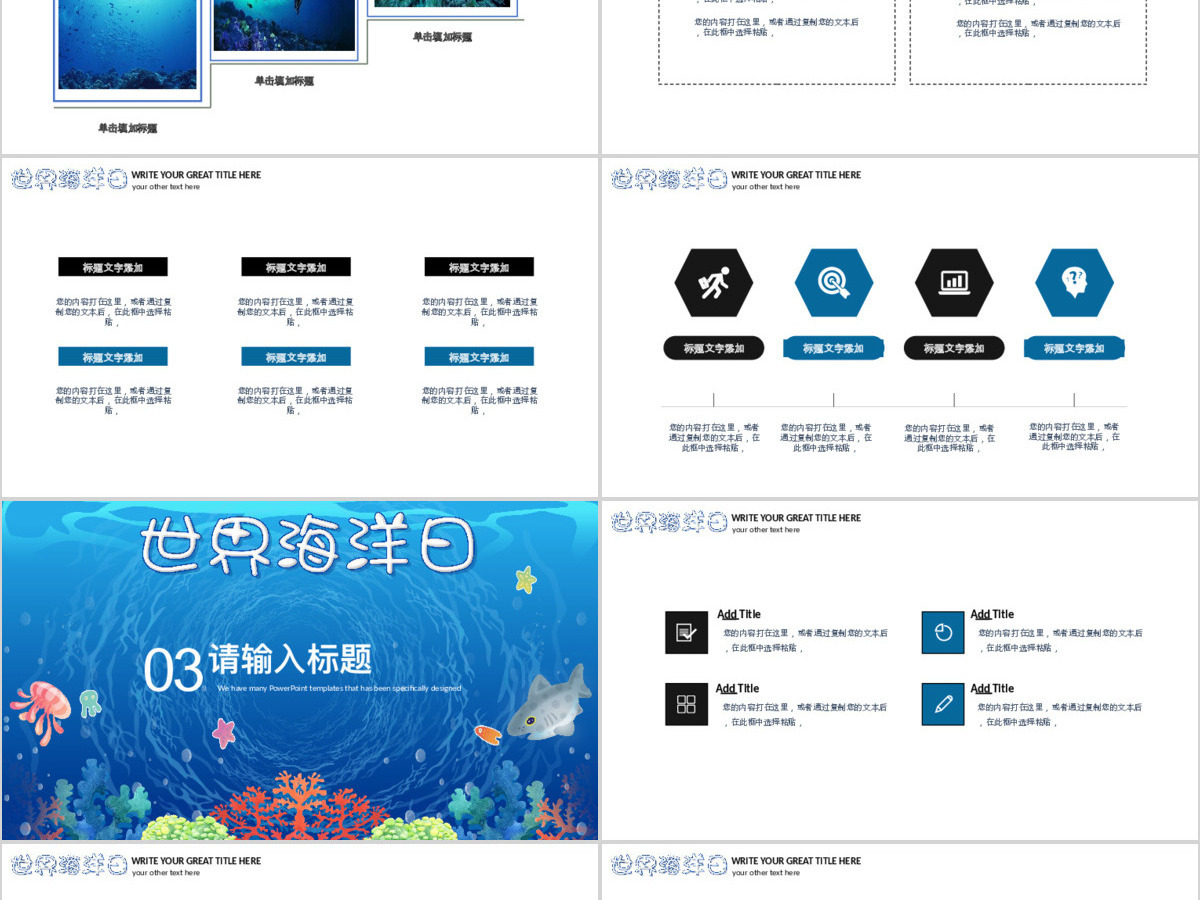Click the large pink jellyfish illustration
Viewport: 1200px width, 900px height.
click(x=41, y=711)
